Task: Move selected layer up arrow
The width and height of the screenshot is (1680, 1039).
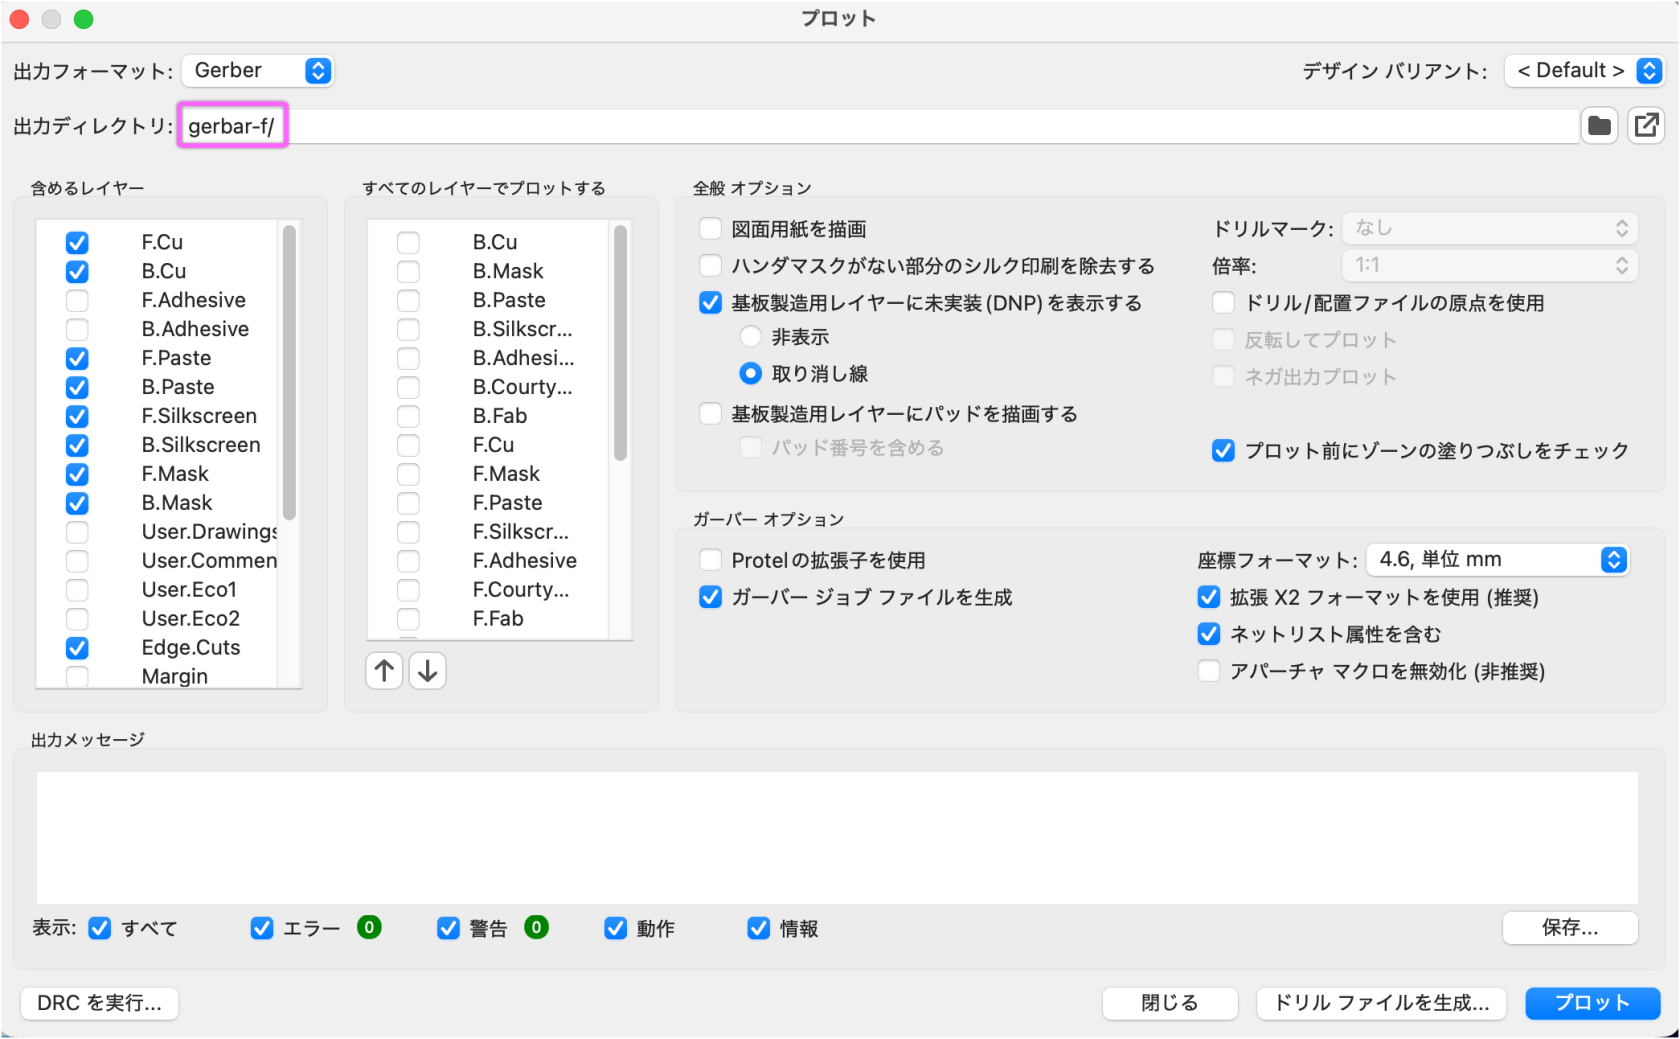Action: pos(384,671)
